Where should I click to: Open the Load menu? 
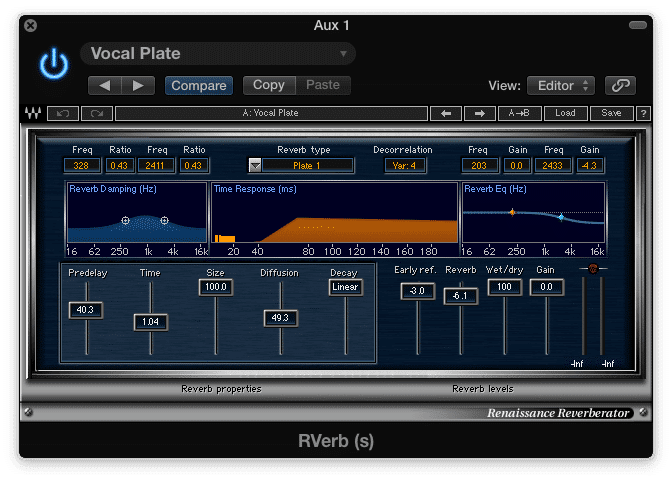(x=565, y=114)
